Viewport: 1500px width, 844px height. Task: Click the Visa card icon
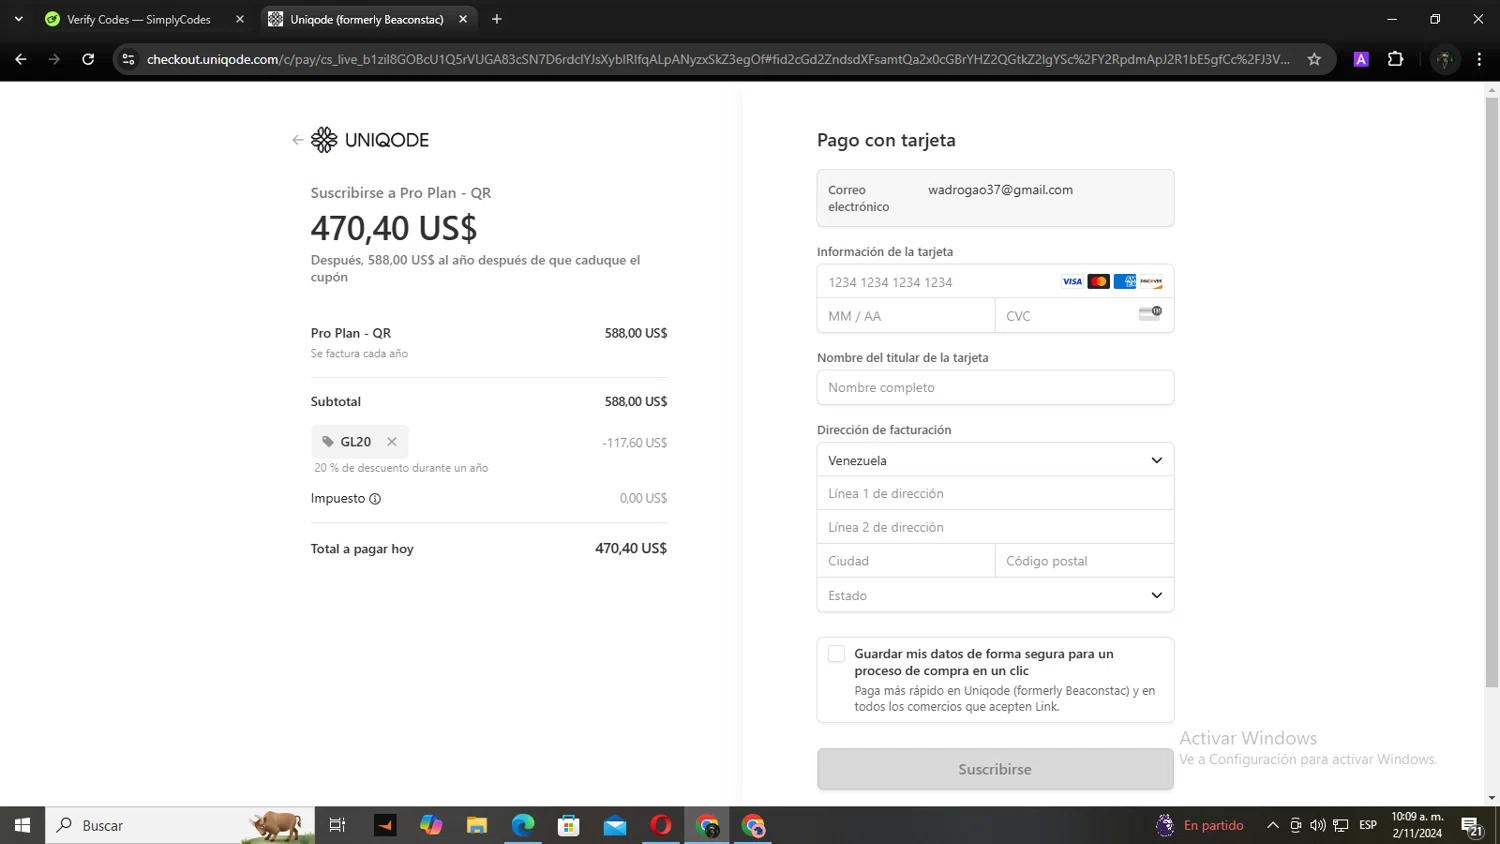click(1072, 282)
